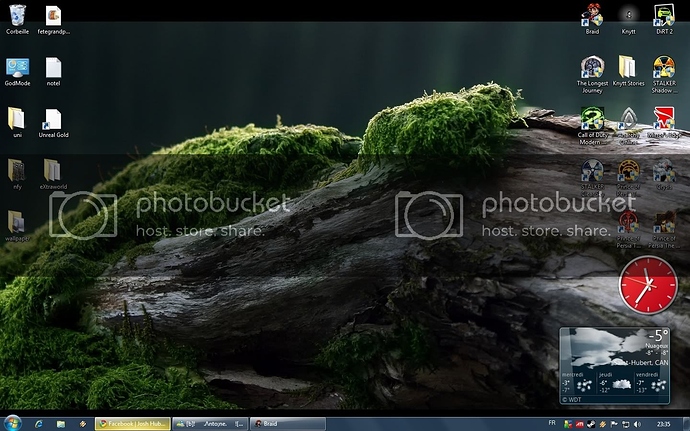Open the Knytt Stories folder

[628, 66]
